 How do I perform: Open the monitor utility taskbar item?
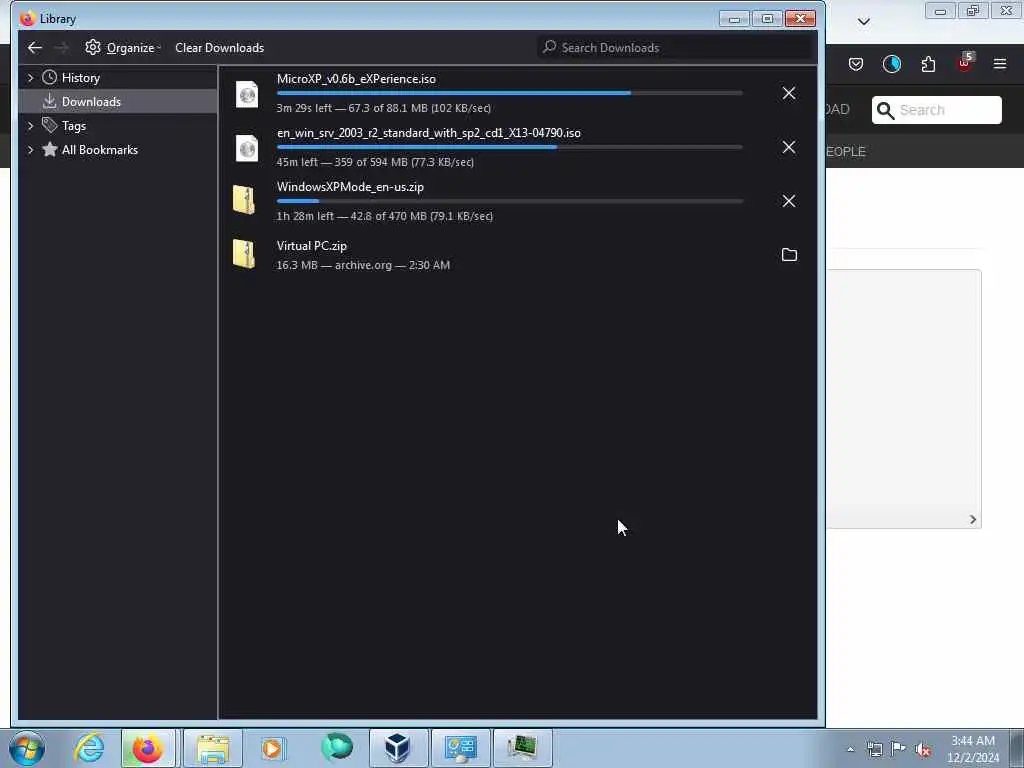522,748
